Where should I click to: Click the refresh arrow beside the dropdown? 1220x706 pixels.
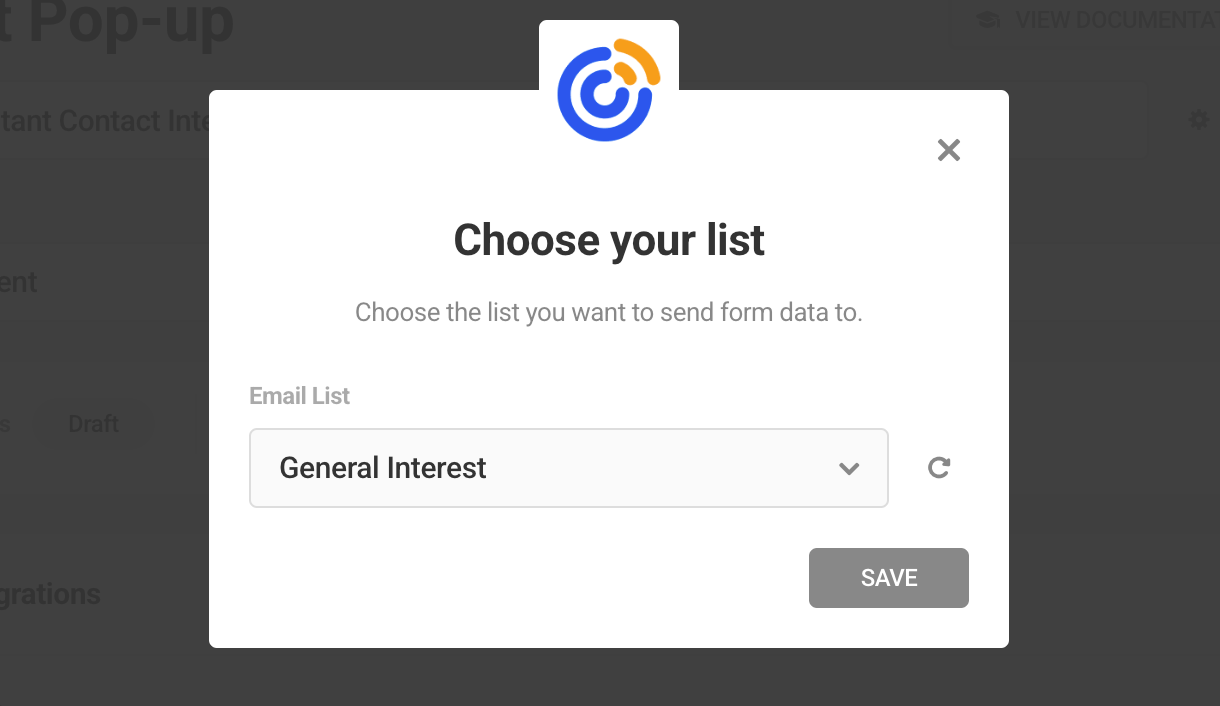pyautogui.click(x=938, y=467)
